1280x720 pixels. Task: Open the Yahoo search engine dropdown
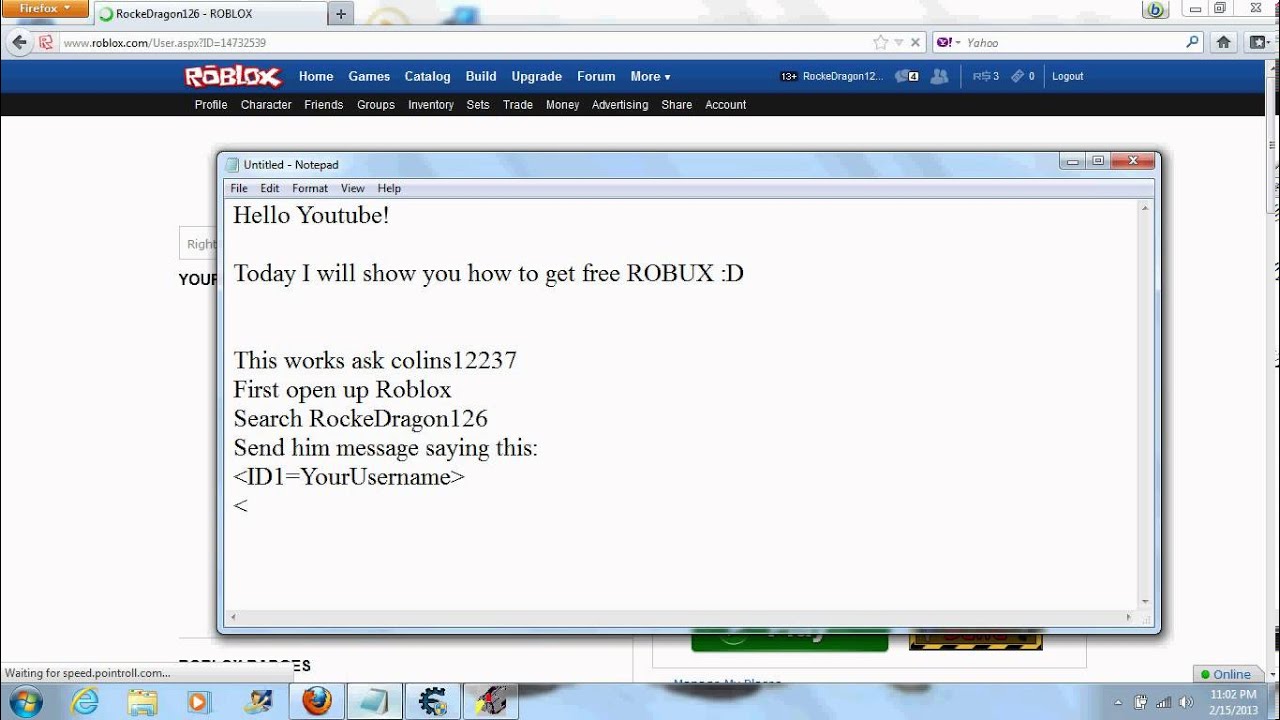[x=947, y=43]
